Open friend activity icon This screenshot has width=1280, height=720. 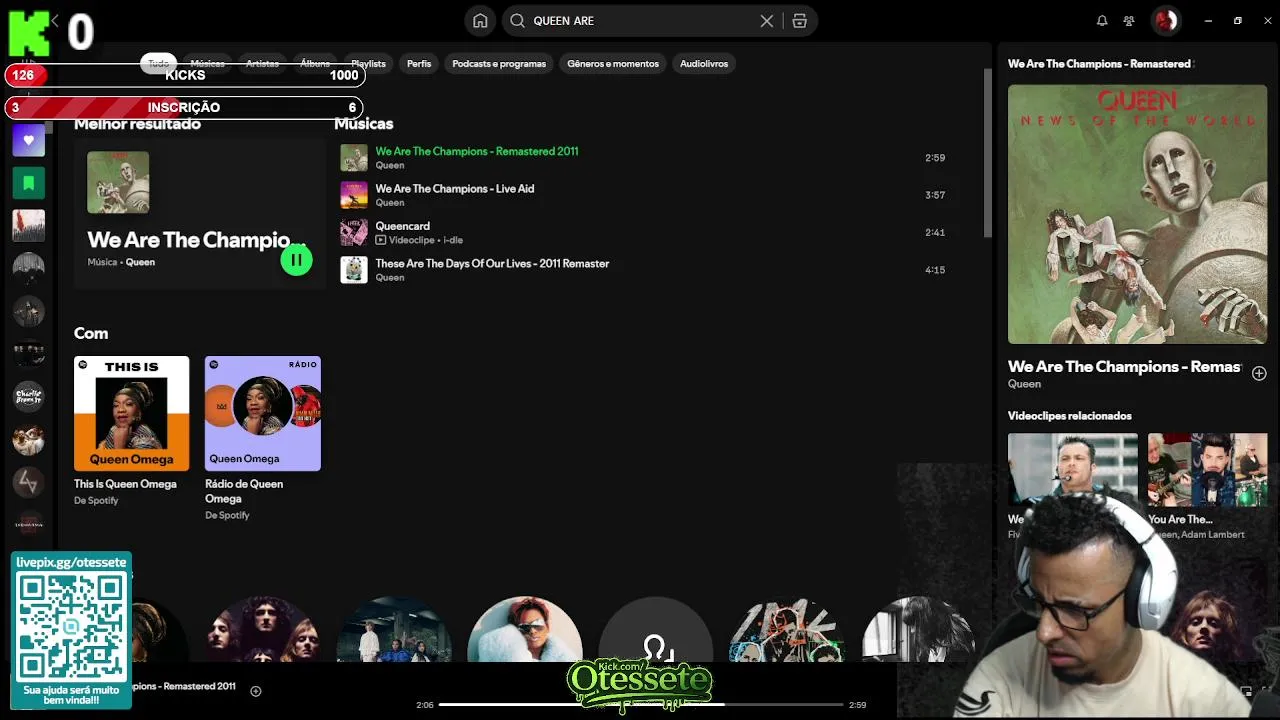(x=1129, y=21)
